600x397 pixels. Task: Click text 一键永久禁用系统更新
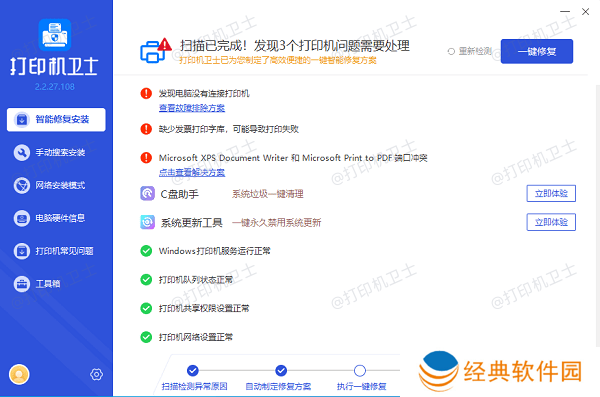[276, 222]
